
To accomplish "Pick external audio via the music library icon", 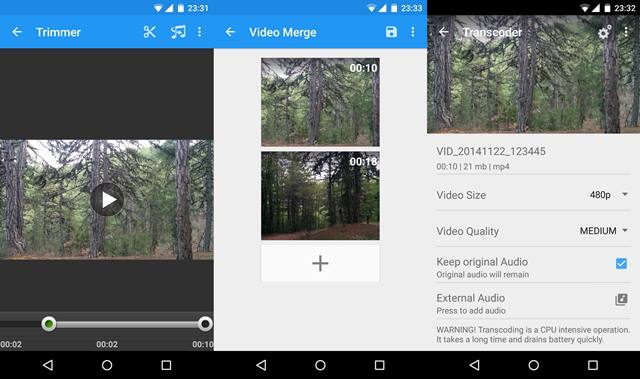I will point(621,300).
